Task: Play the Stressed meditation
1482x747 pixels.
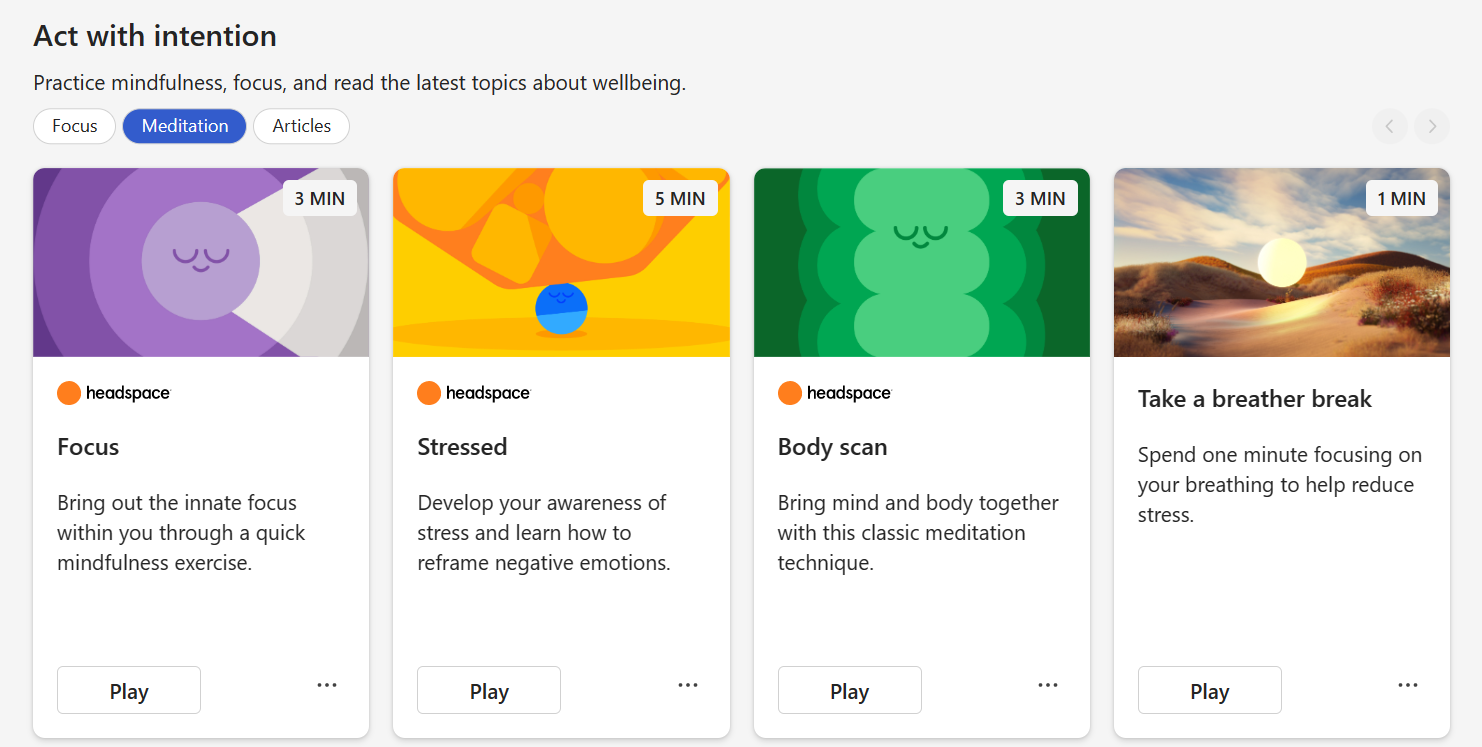Action: click(489, 691)
